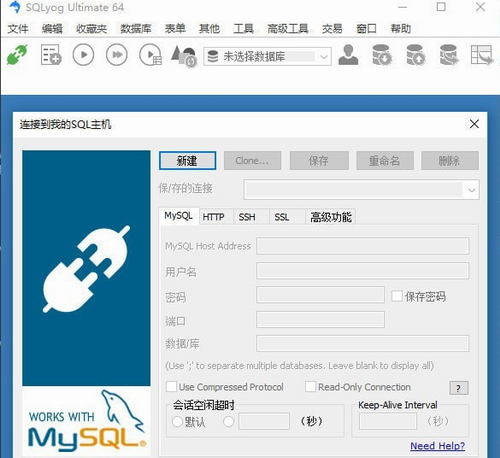
Task: Open the user manager icon
Action: (348, 55)
